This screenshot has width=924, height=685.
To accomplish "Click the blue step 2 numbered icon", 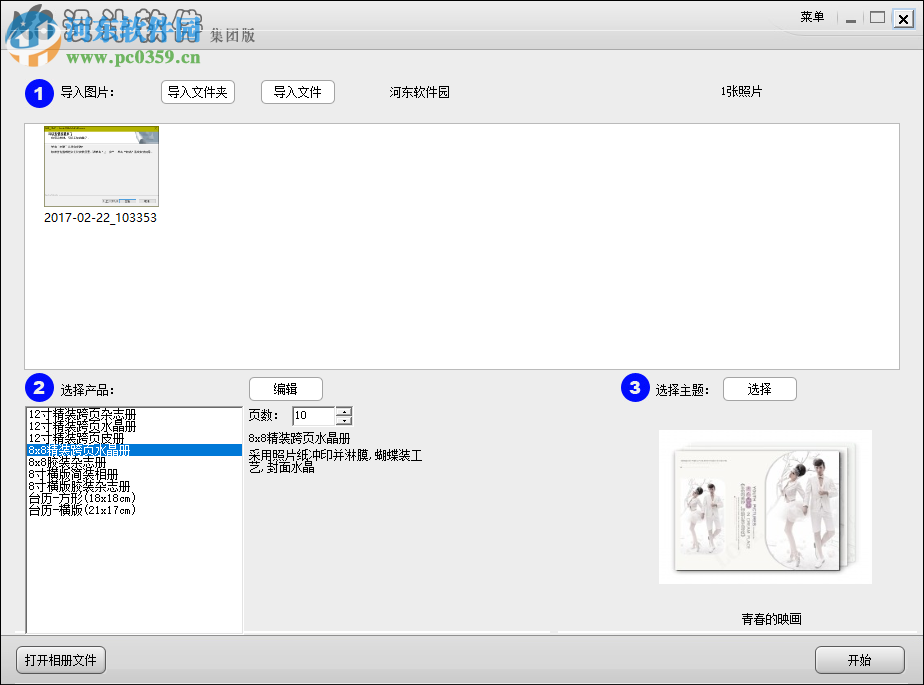I will pos(38,388).
